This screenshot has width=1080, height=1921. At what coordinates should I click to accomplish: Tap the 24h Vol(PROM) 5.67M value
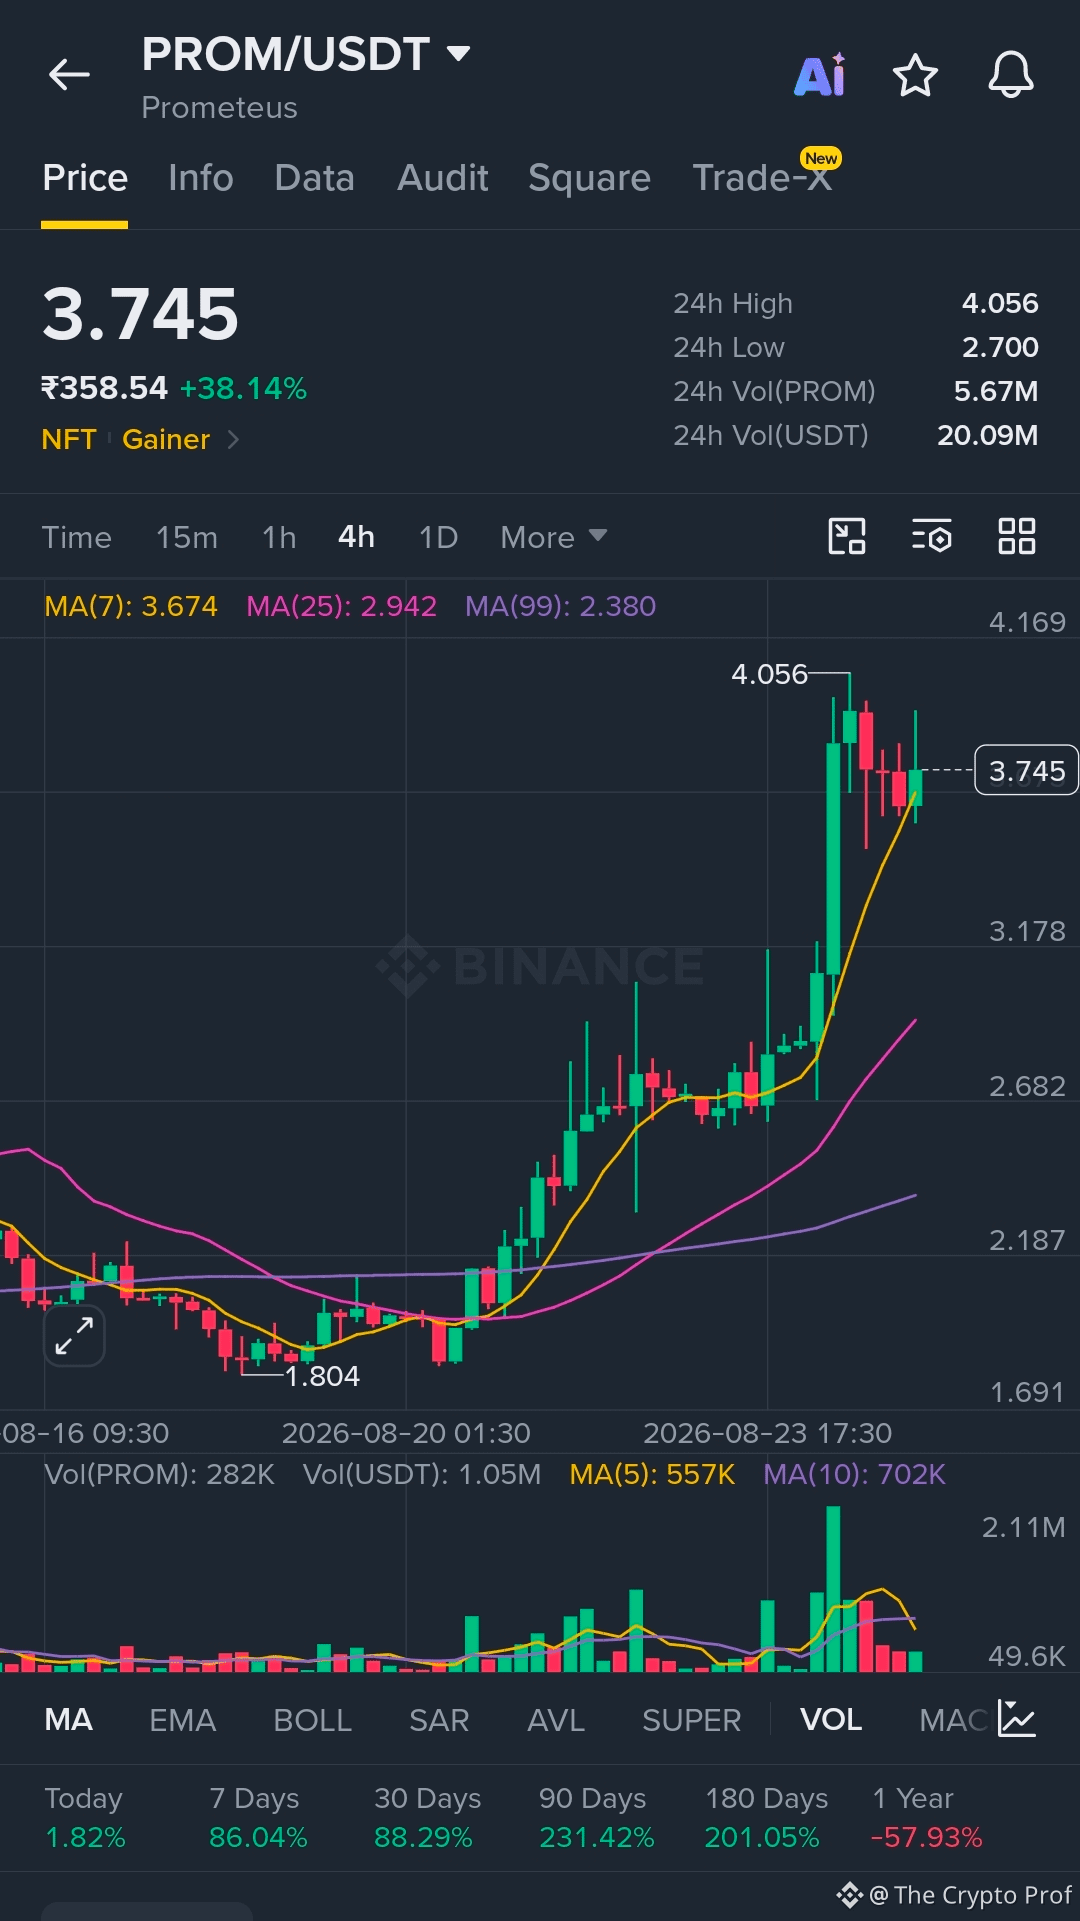[996, 391]
